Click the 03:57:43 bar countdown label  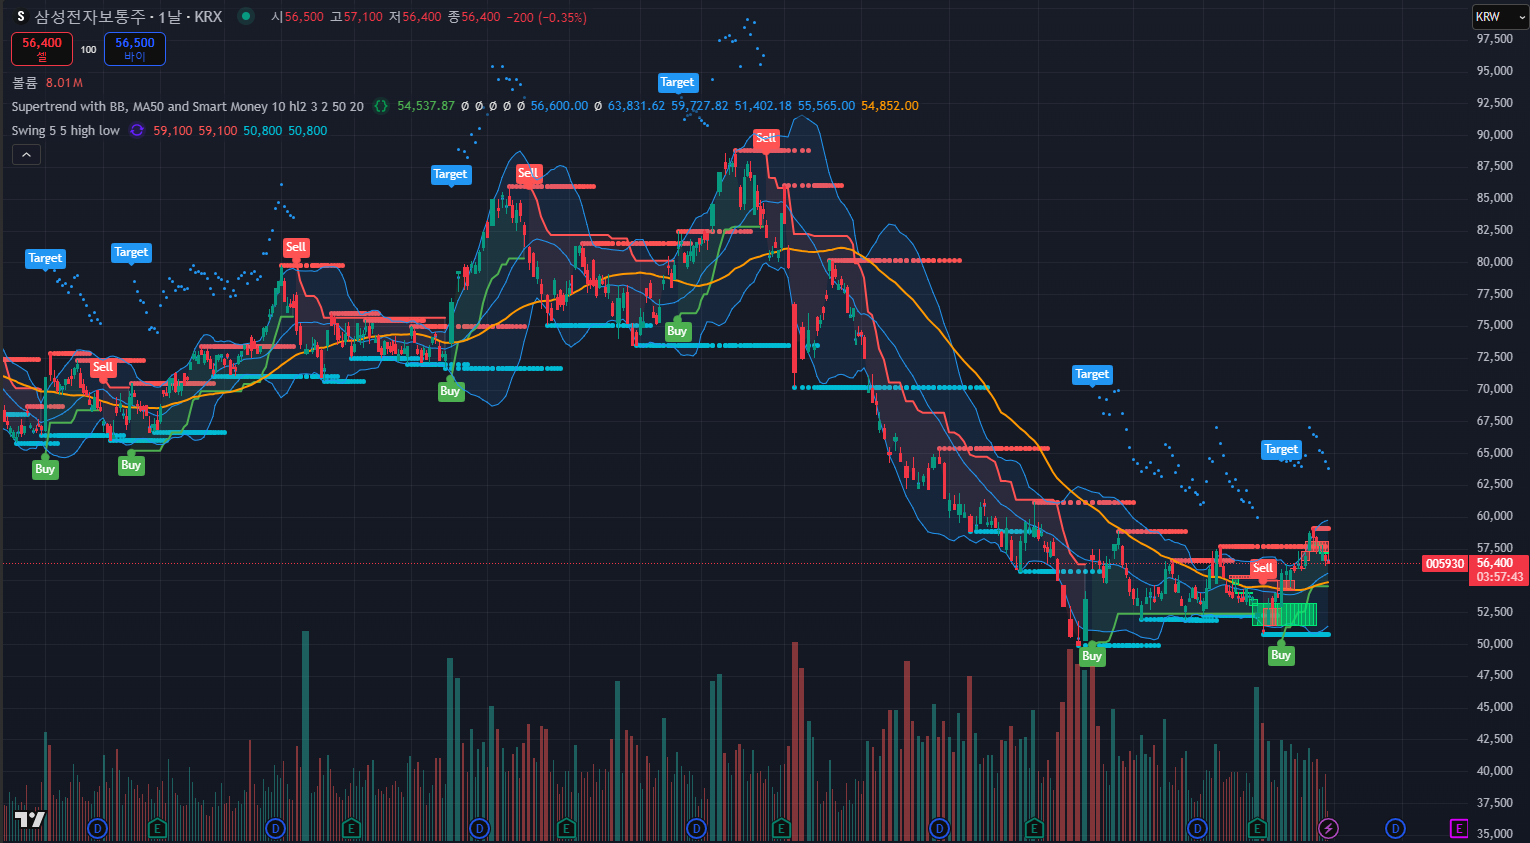1500,577
